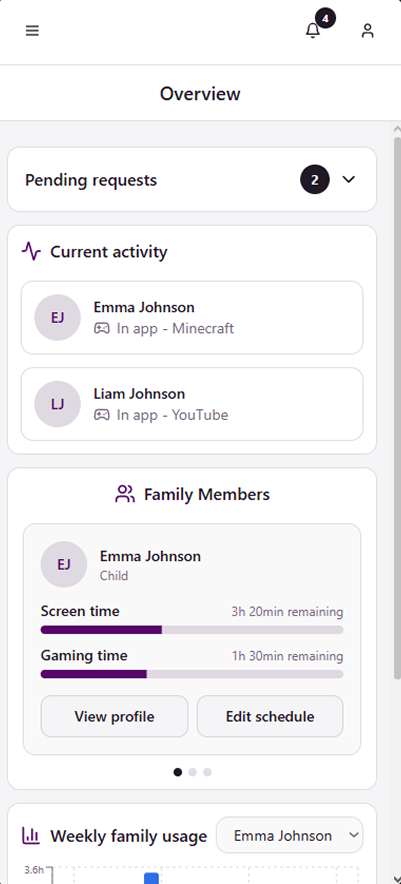Open the user account icon
The image size is (401, 884).
coord(368,30)
